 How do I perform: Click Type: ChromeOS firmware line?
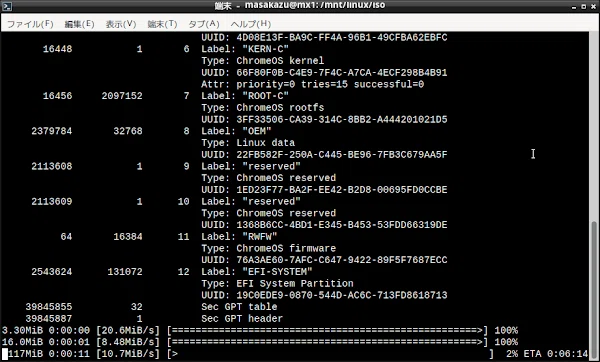[269, 248]
